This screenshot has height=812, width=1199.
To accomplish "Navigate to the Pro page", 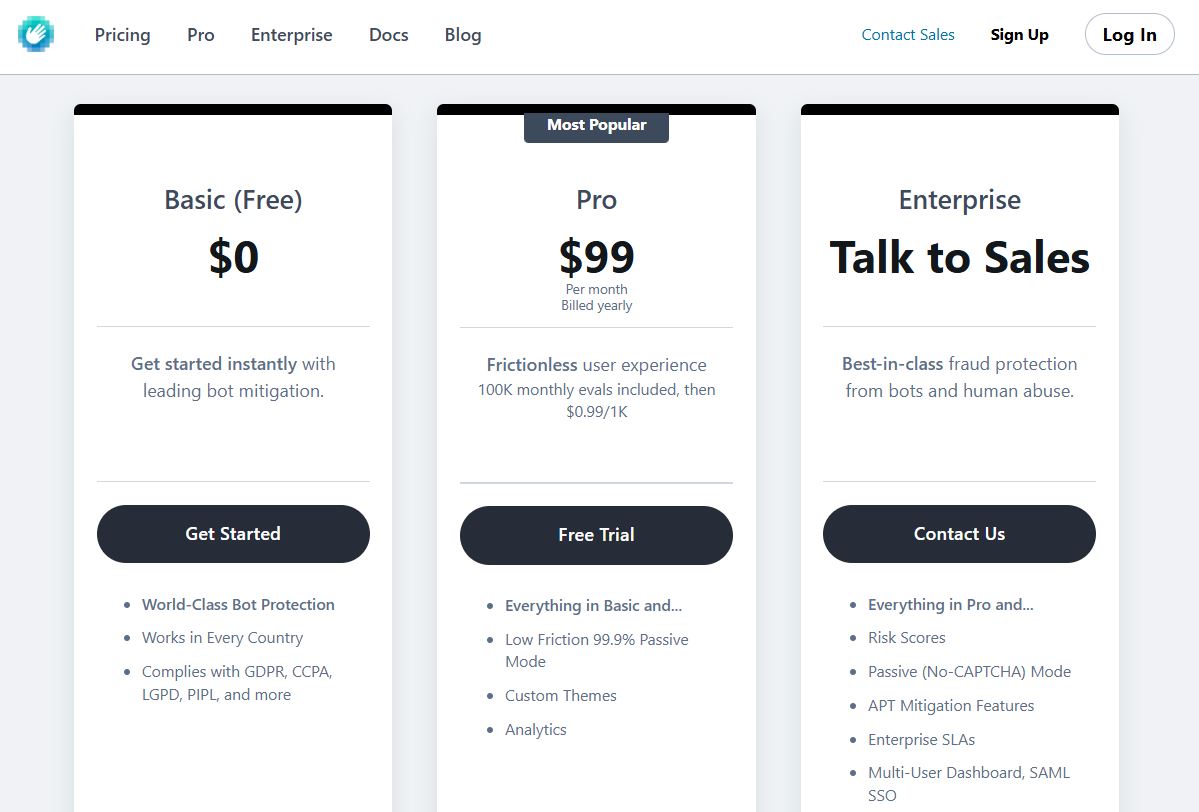I will coord(200,35).
